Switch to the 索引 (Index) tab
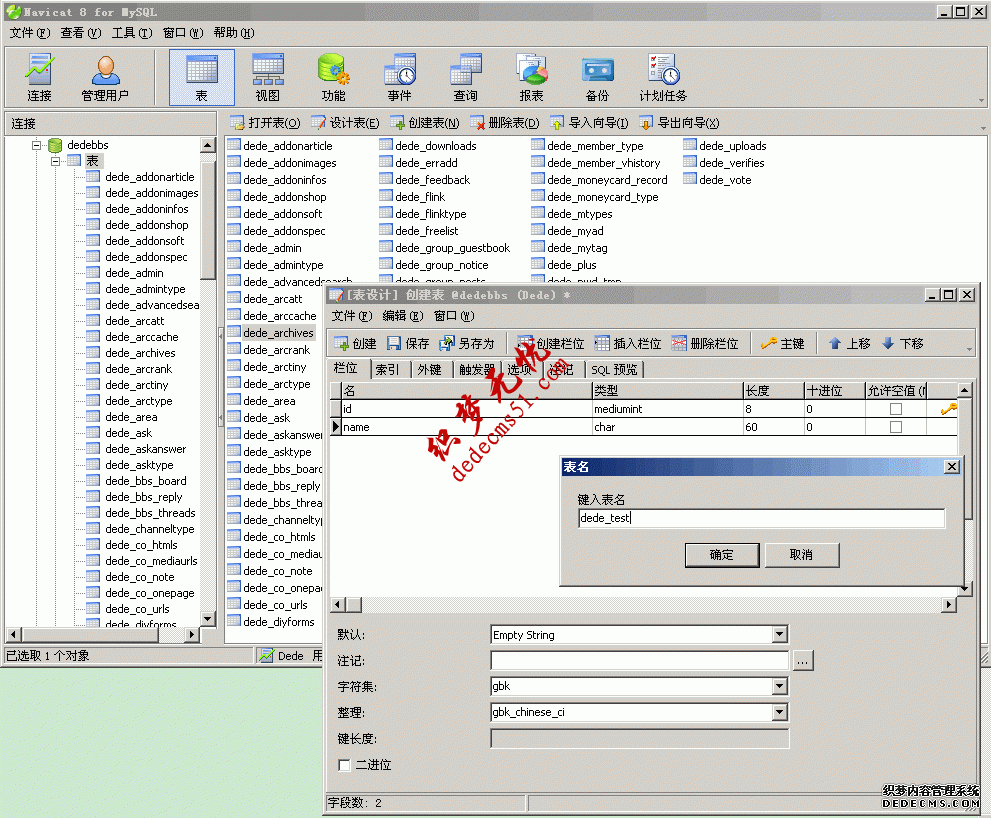The image size is (991, 818). pyautogui.click(x=387, y=369)
